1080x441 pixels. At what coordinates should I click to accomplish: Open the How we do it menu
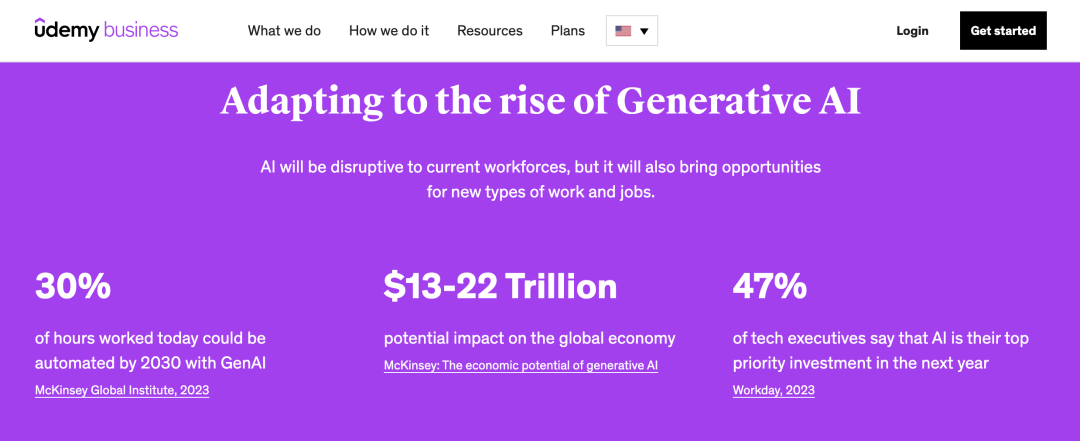(389, 31)
